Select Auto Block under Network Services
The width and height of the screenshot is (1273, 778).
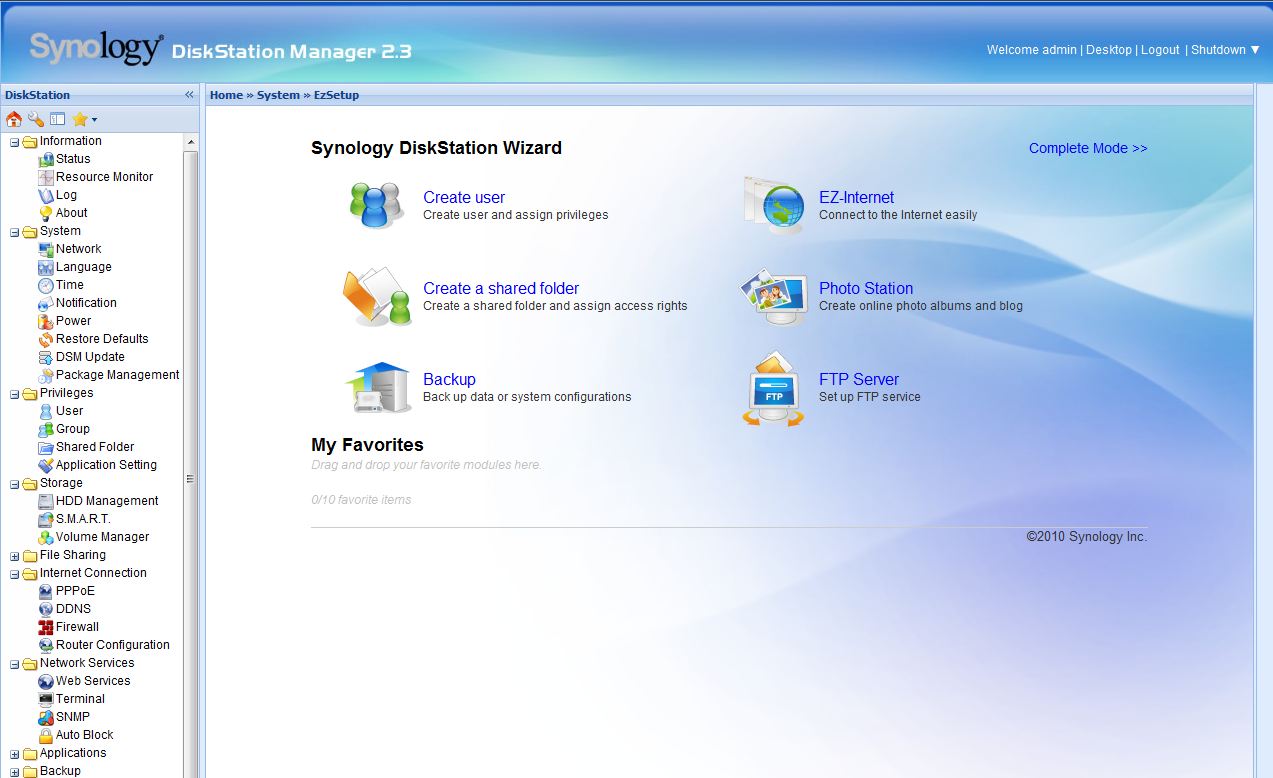(x=84, y=735)
